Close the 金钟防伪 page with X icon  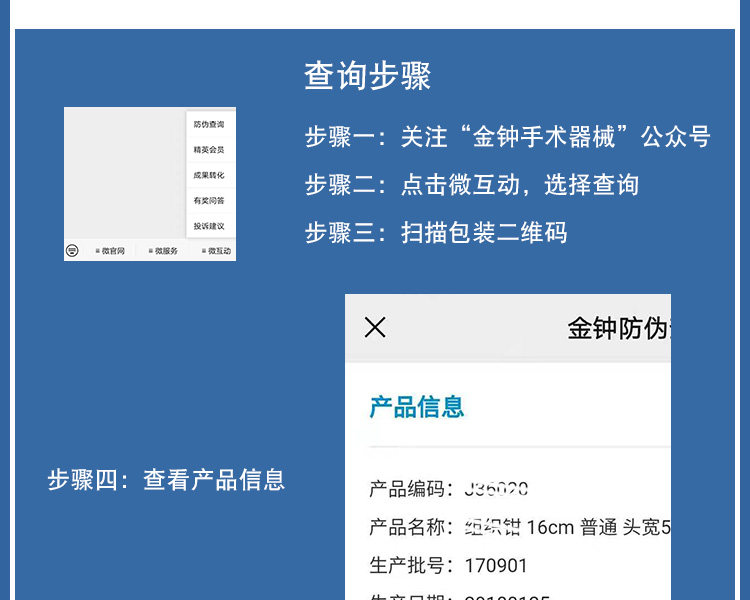(375, 327)
